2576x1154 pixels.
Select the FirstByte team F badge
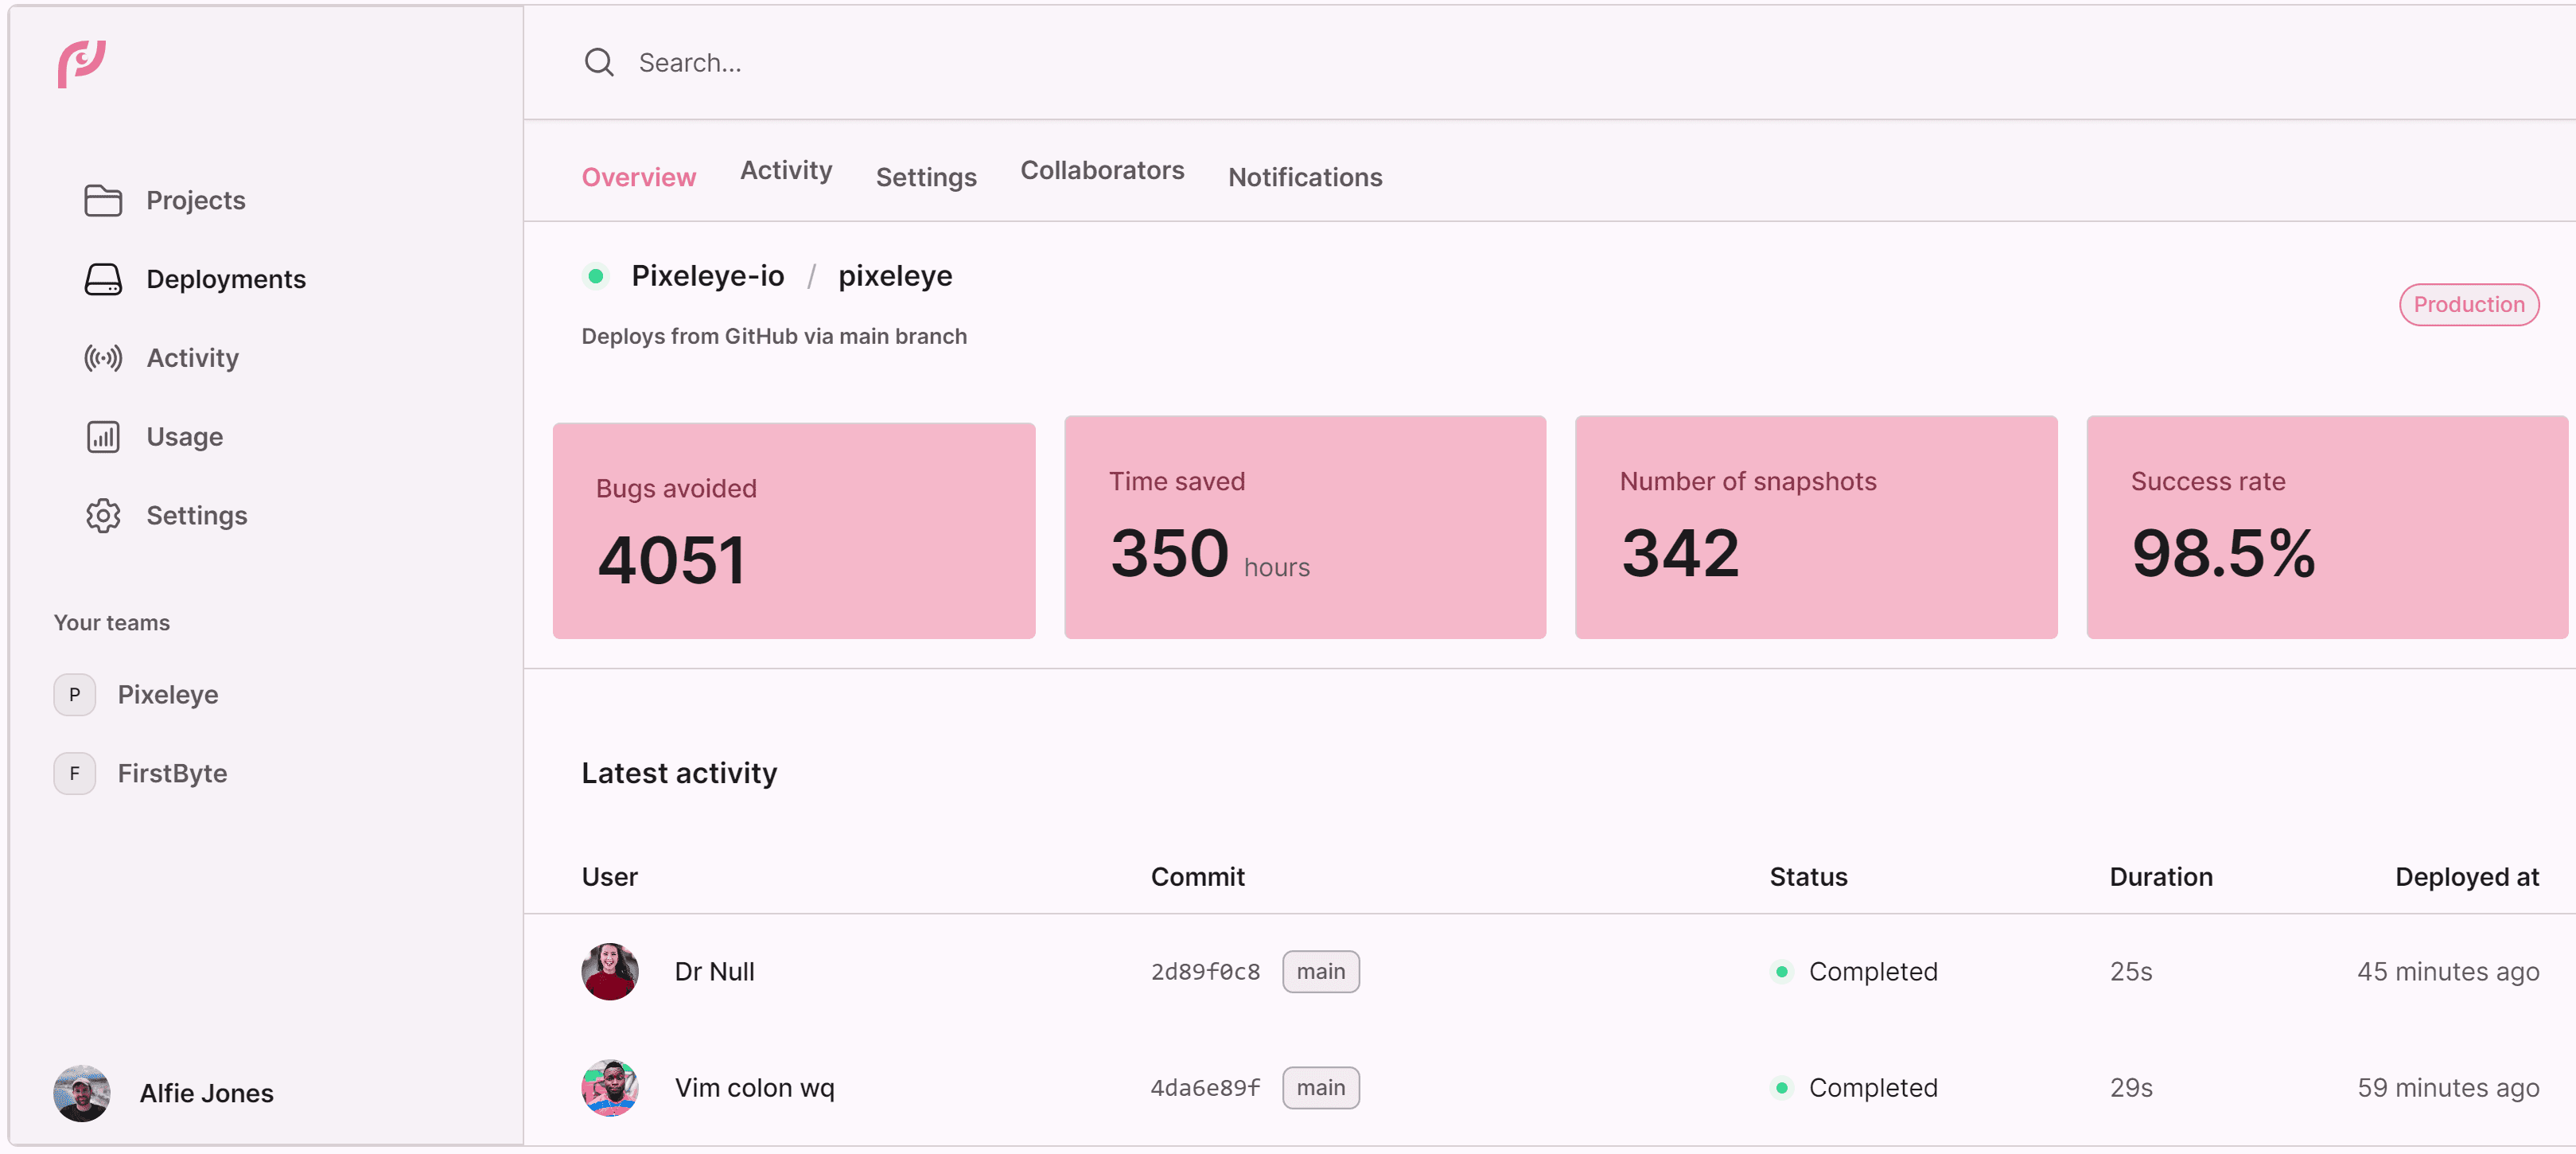[x=75, y=774]
